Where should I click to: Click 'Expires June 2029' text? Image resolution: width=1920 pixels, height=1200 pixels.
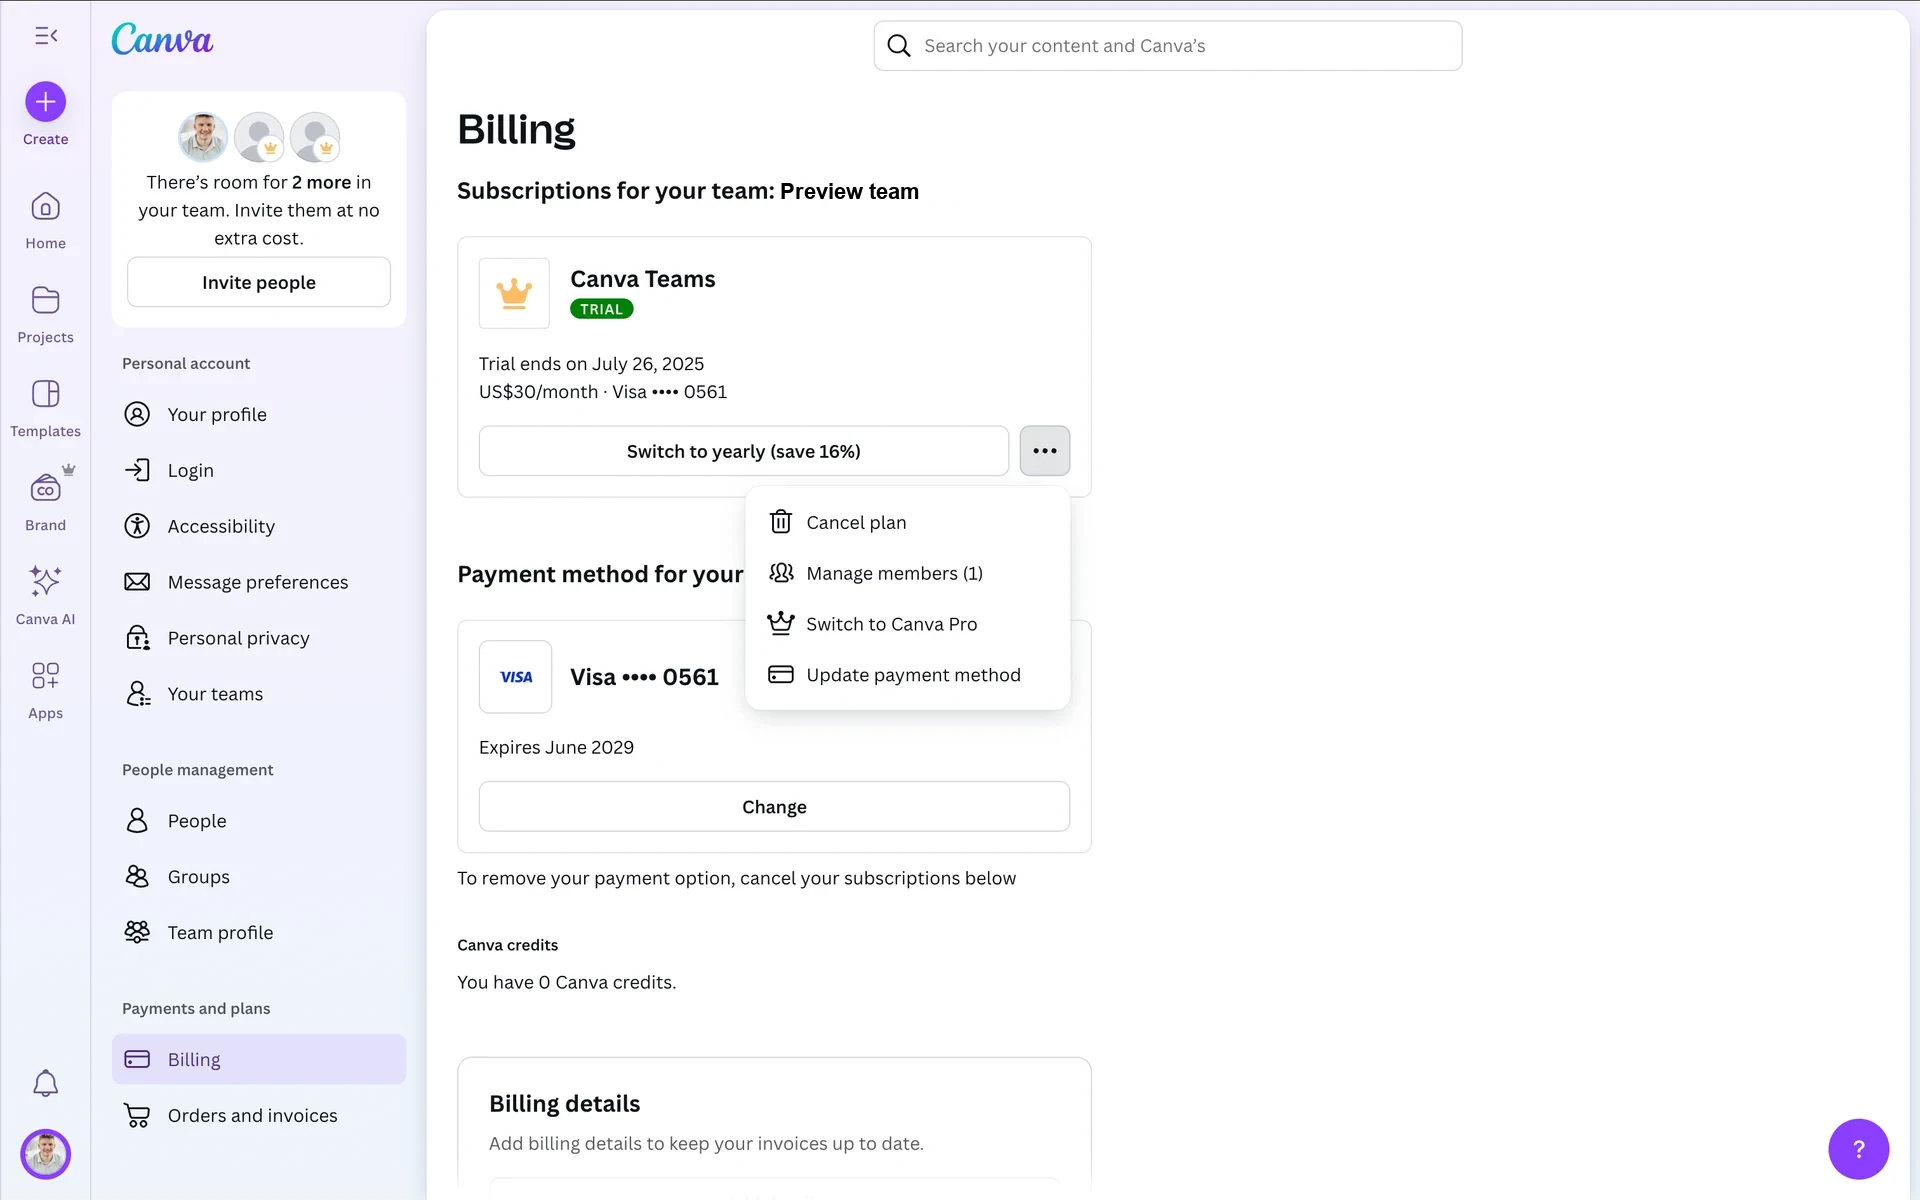tap(556, 747)
